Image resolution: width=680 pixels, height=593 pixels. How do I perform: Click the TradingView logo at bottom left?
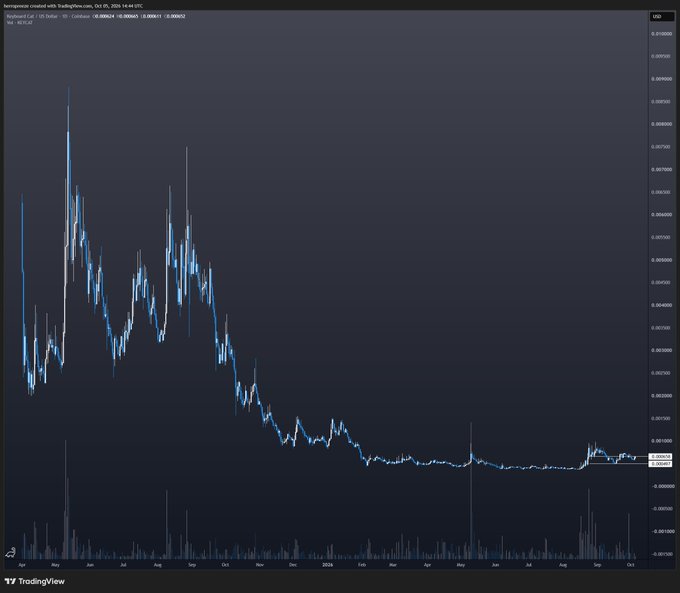point(35,581)
